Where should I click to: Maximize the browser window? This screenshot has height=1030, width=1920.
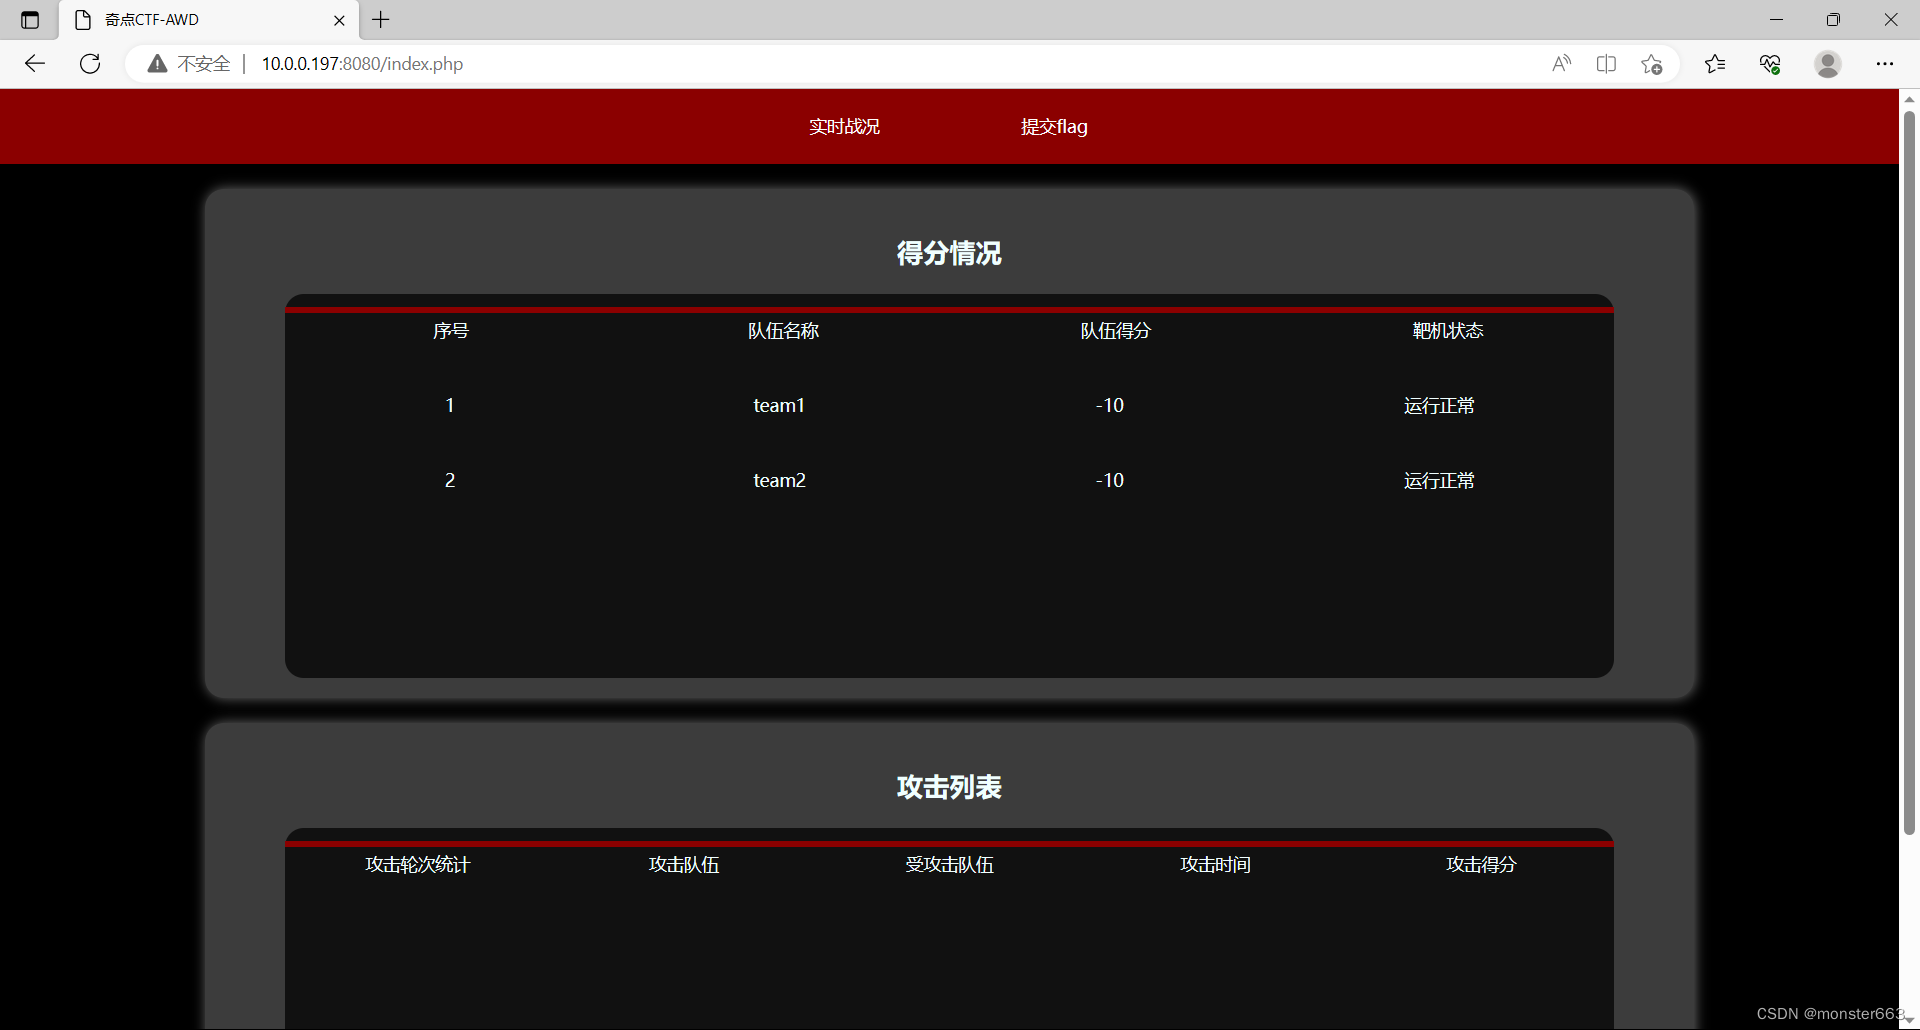[1833, 20]
